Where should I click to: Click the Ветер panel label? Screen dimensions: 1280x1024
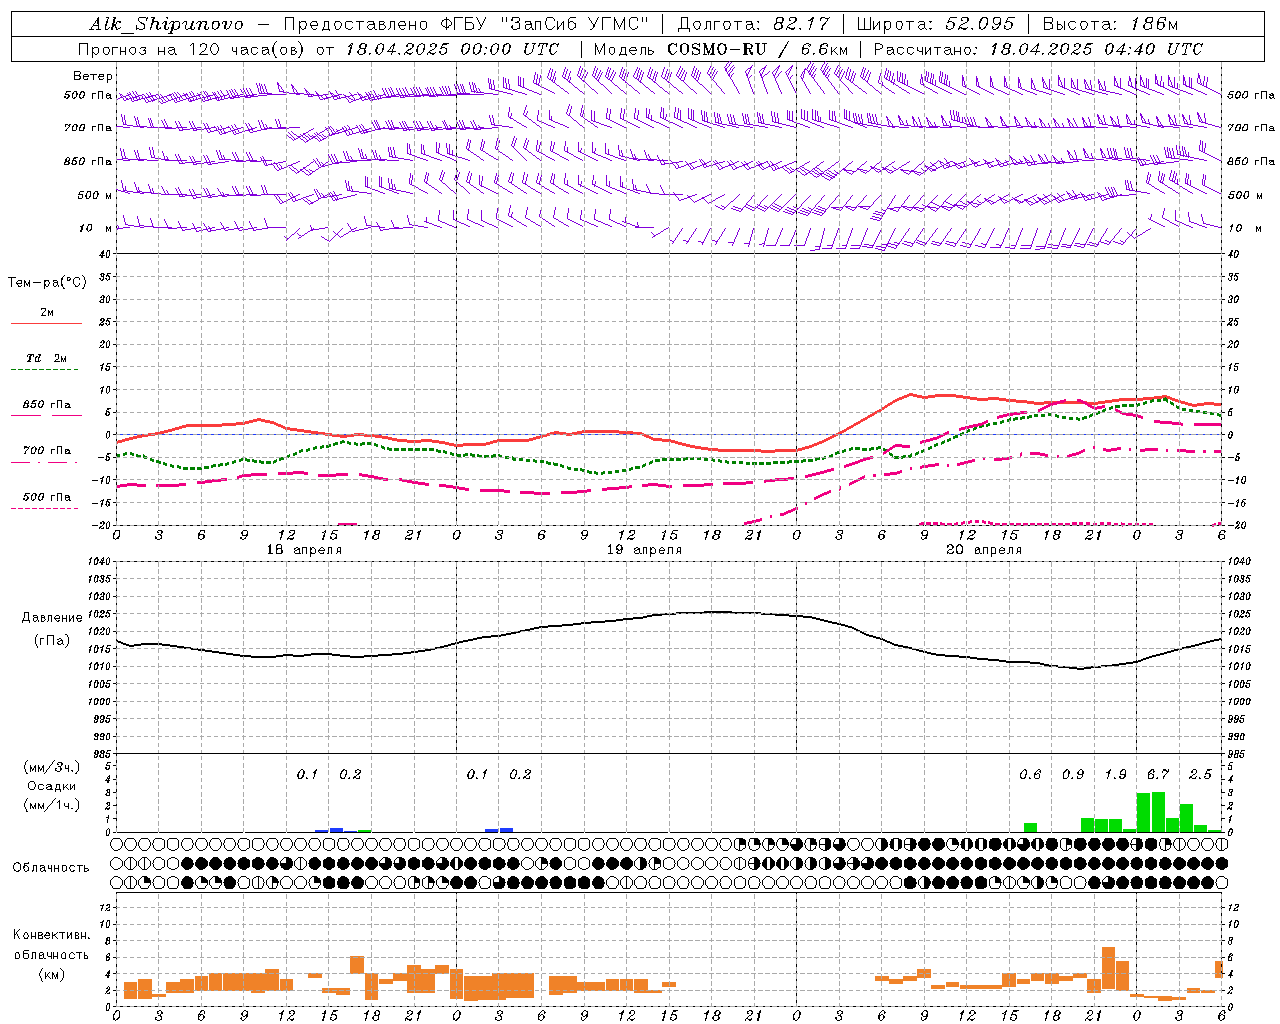click(x=93, y=76)
